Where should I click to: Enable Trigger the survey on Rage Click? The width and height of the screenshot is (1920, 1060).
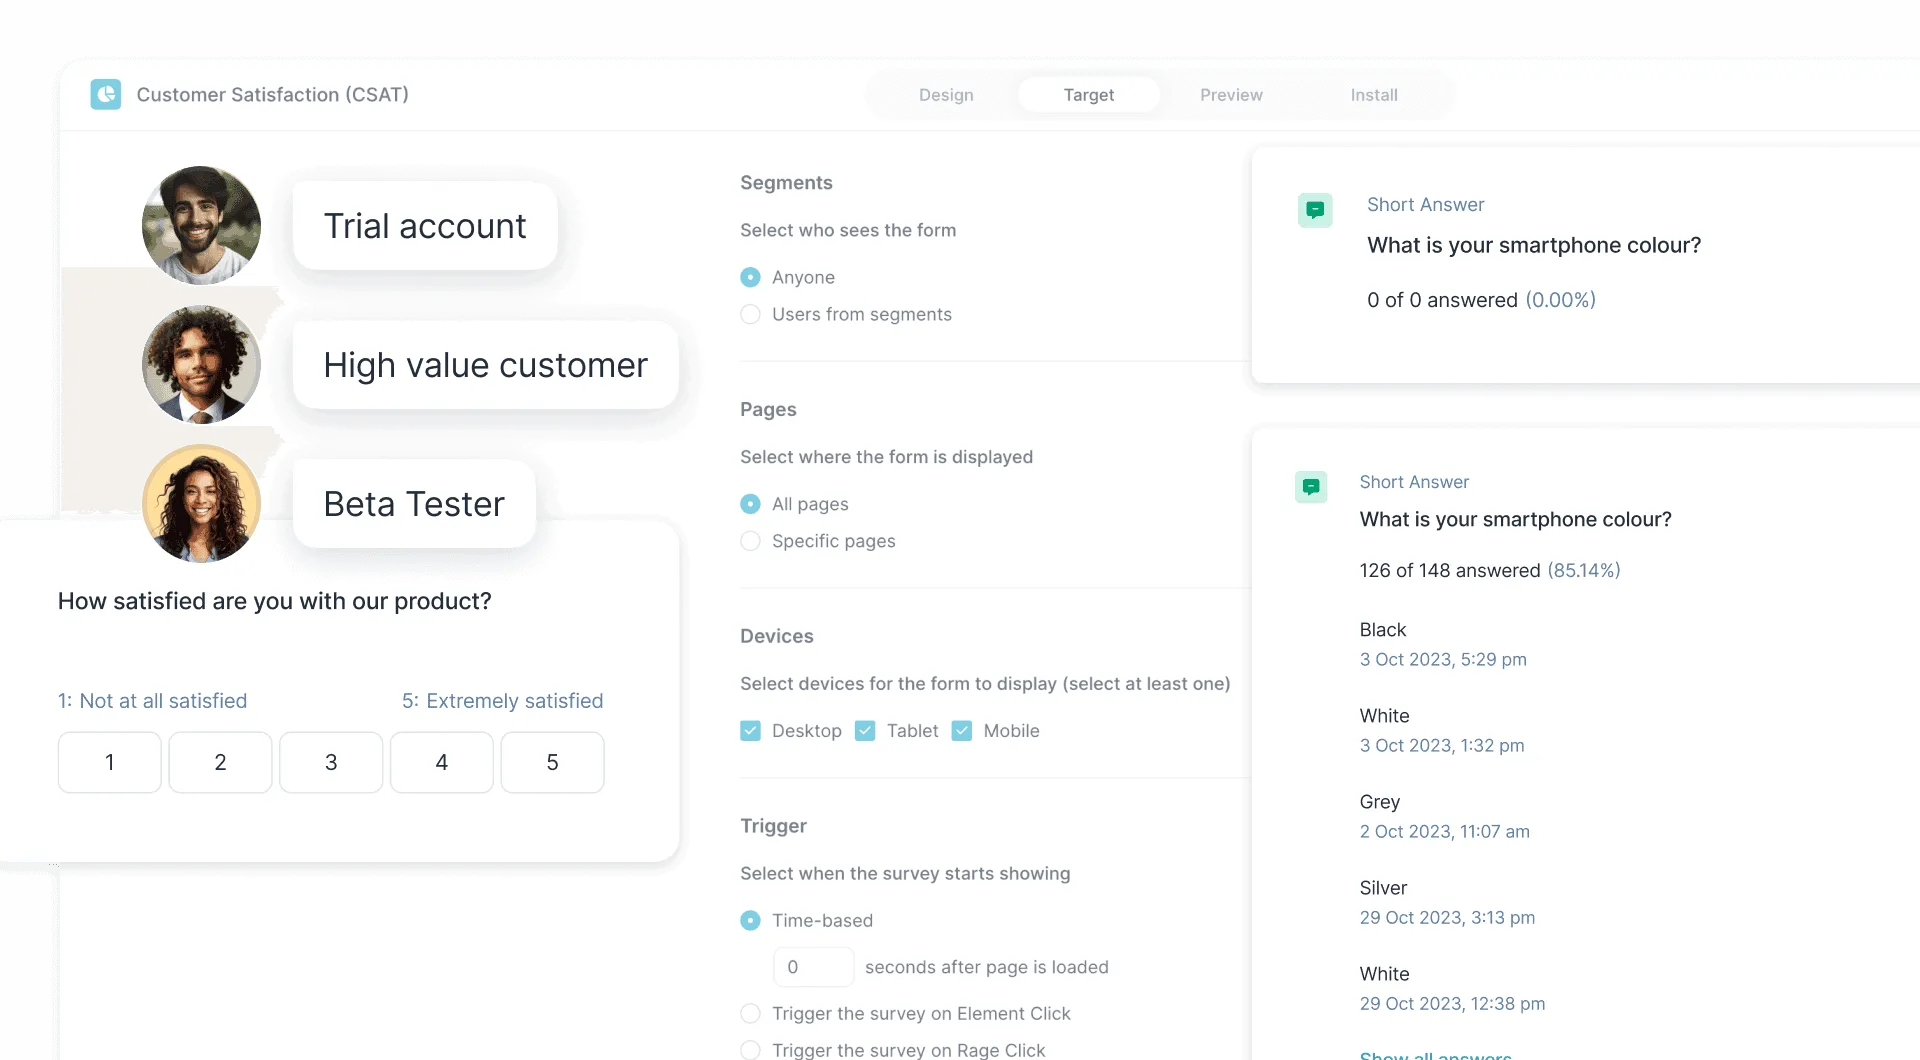[750, 1050]
